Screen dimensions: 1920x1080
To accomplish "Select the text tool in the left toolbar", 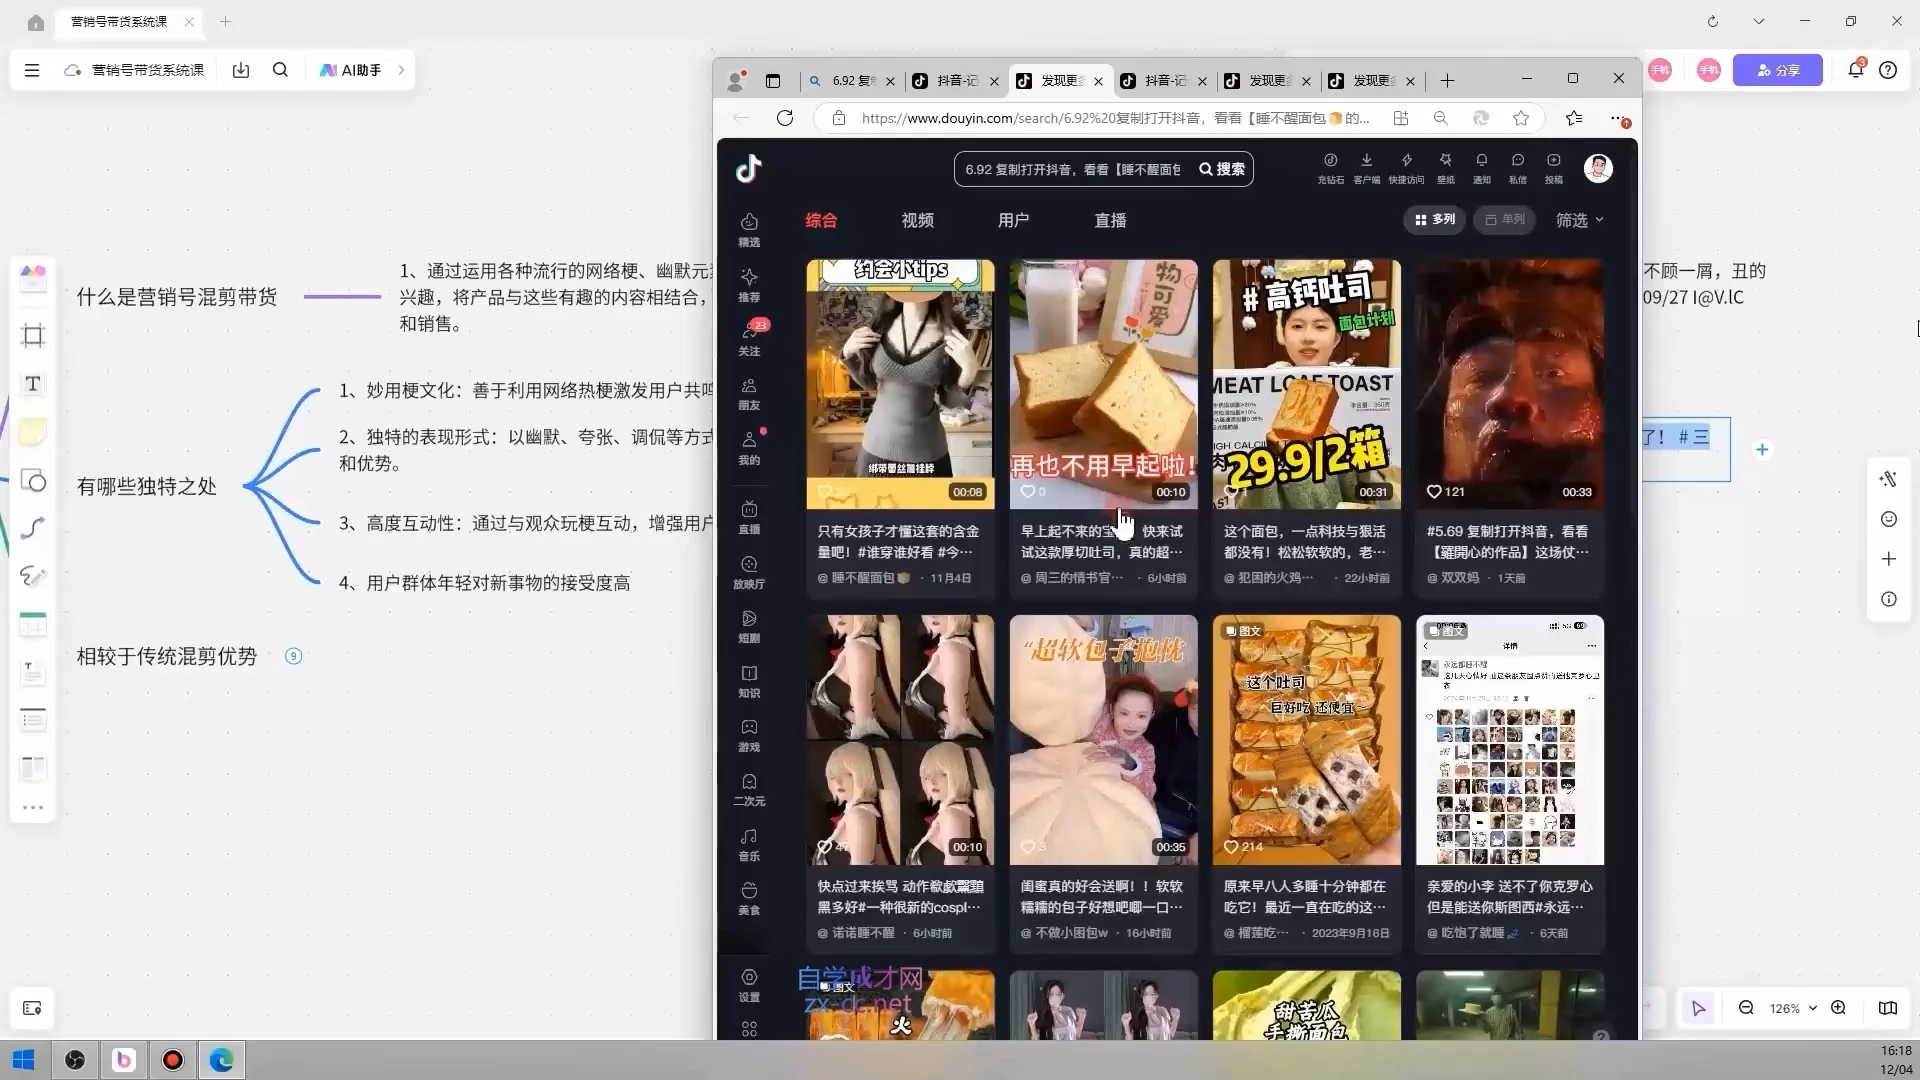I will 33,383.
